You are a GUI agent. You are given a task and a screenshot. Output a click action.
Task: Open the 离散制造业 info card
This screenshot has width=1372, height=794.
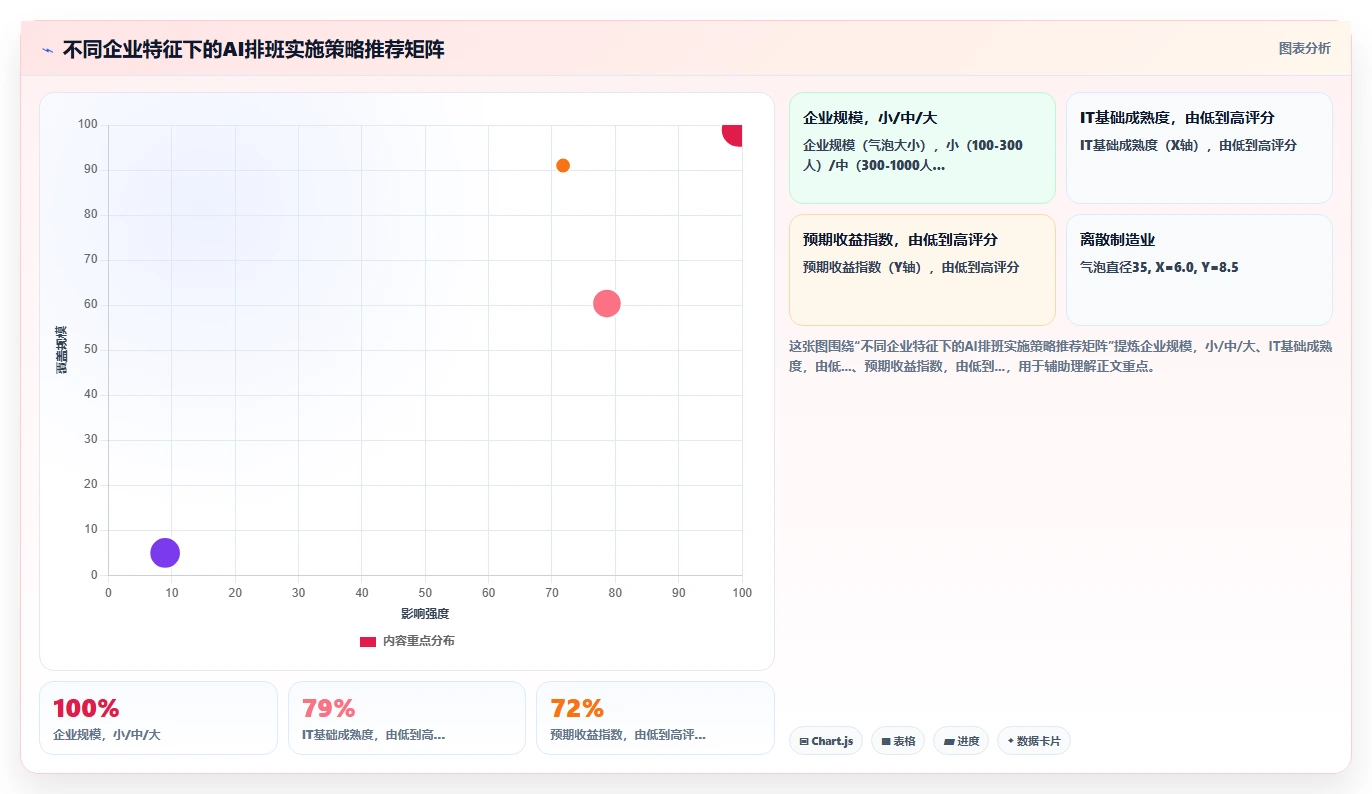pyautogui.click(x=1199, y=270)
